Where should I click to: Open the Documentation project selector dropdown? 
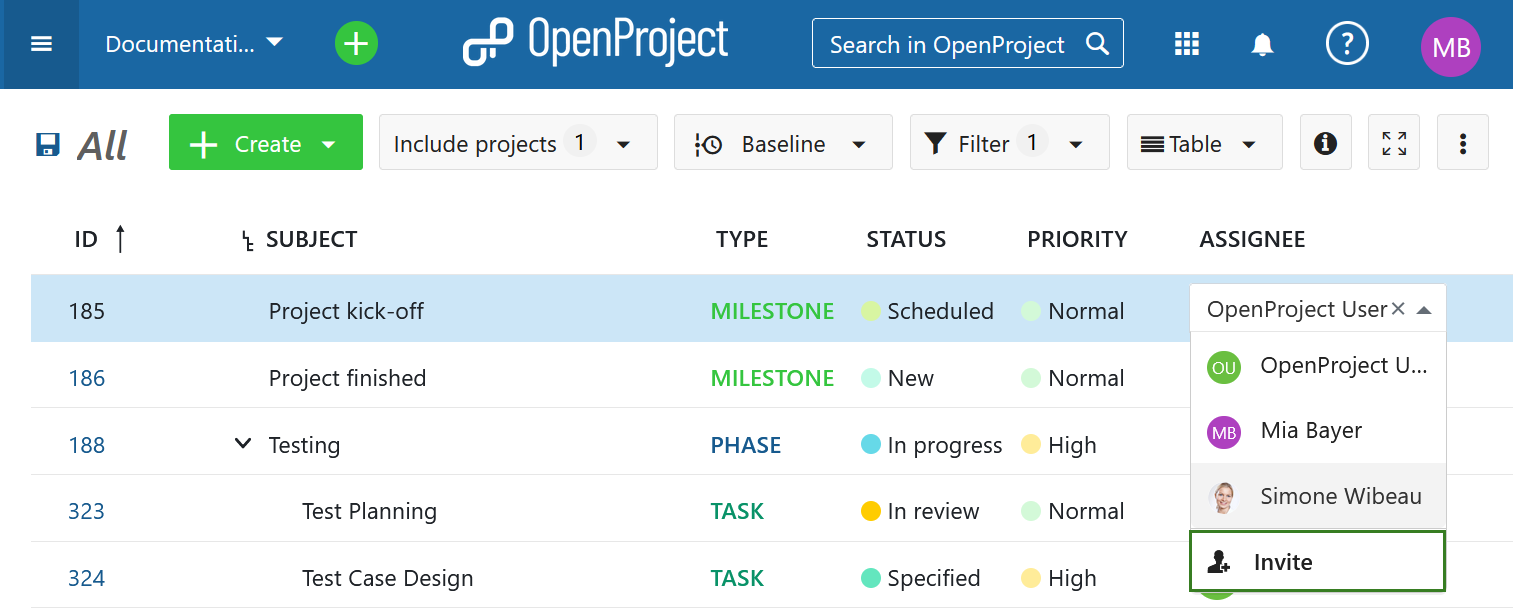(x=195, y=44)
